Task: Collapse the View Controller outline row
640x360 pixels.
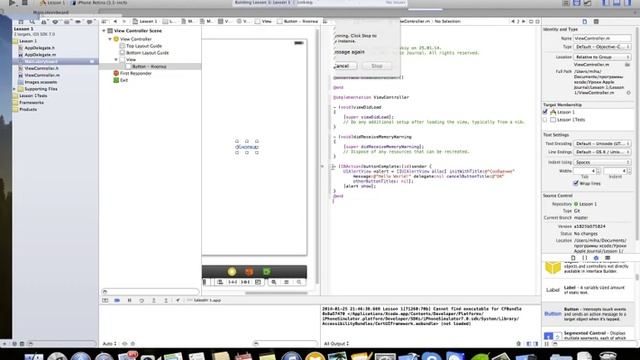Action: click(x=110, y=39)
